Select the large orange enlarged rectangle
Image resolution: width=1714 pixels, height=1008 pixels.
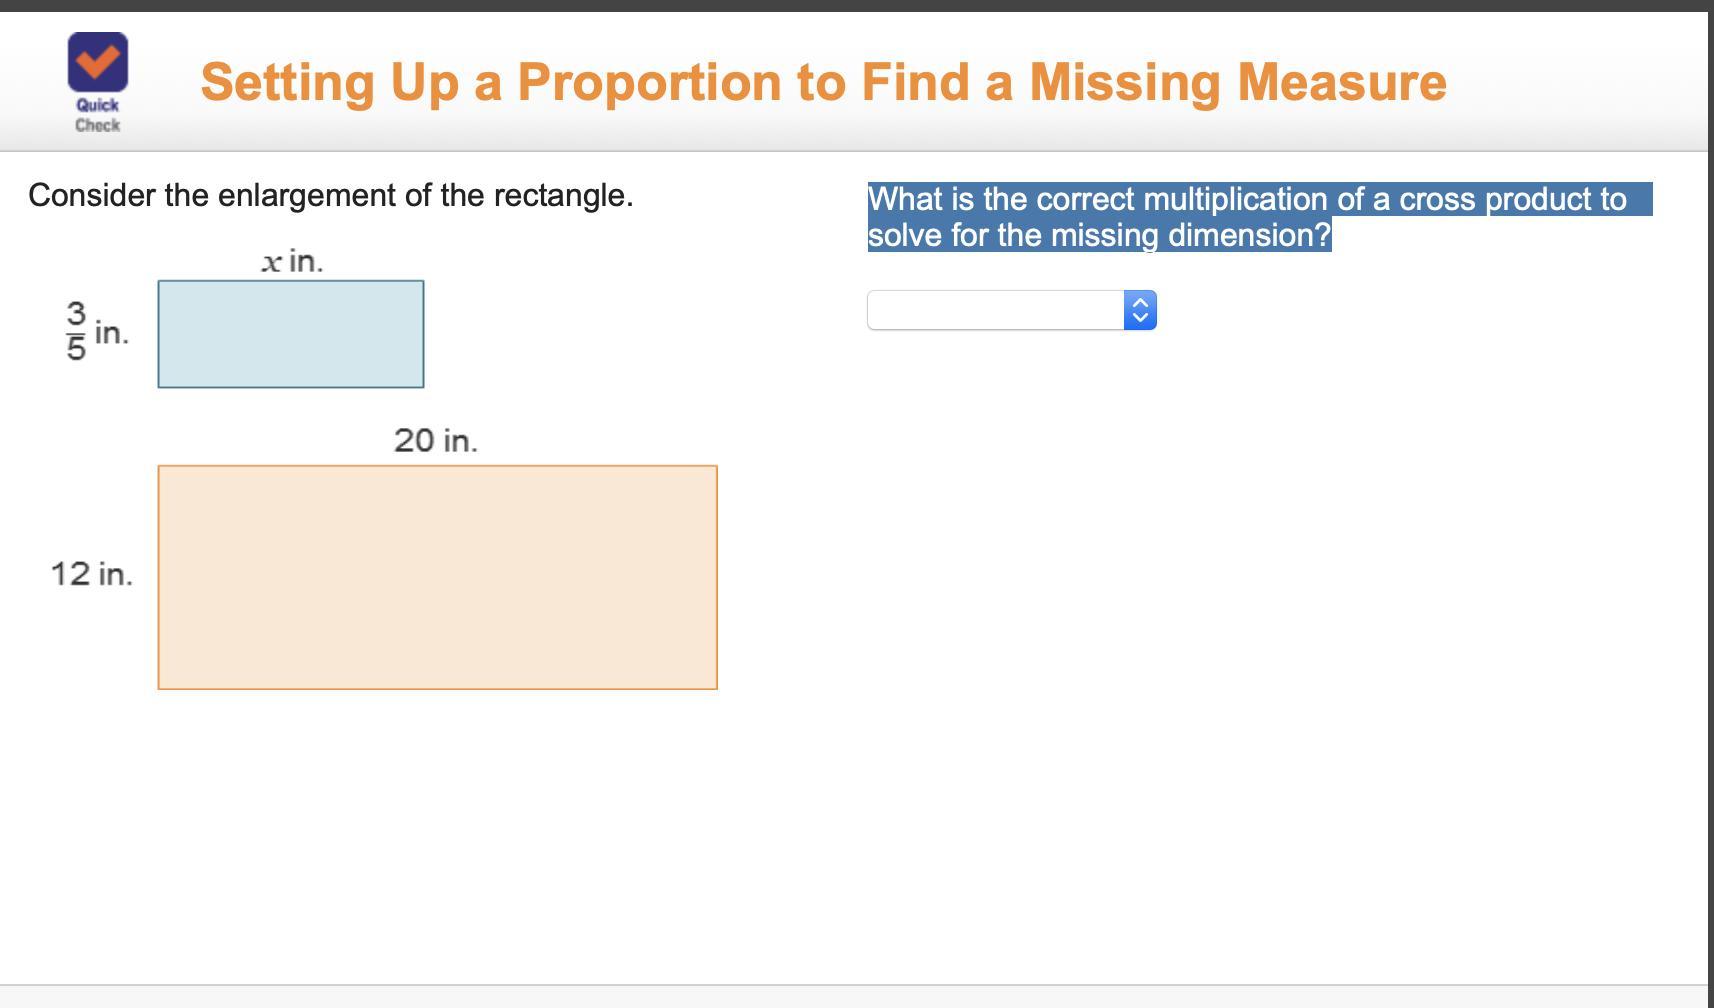coord(437,577)
